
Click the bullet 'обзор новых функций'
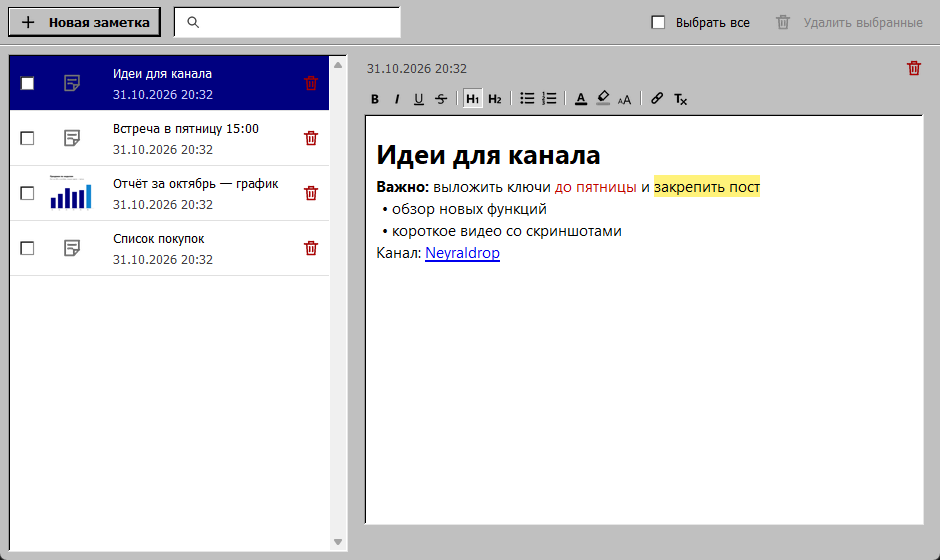469,209
